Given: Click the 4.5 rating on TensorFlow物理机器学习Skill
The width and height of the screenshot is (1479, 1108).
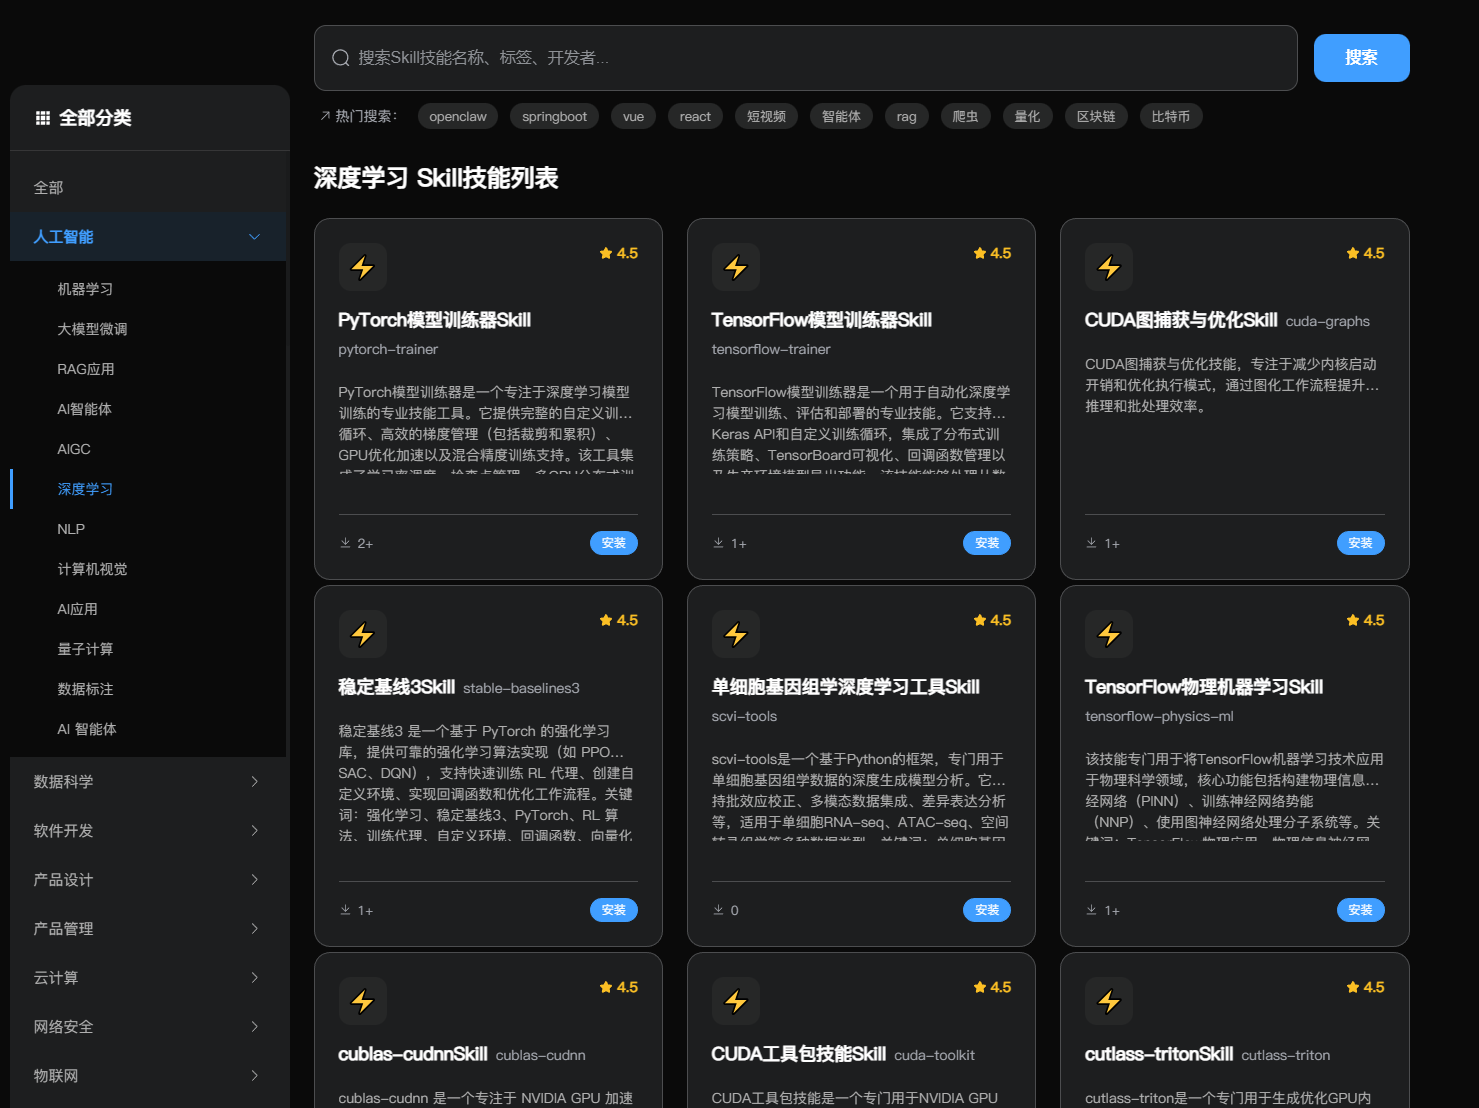Looking at the screenshot, I should pyautogui.click(x=1365, y=620).
